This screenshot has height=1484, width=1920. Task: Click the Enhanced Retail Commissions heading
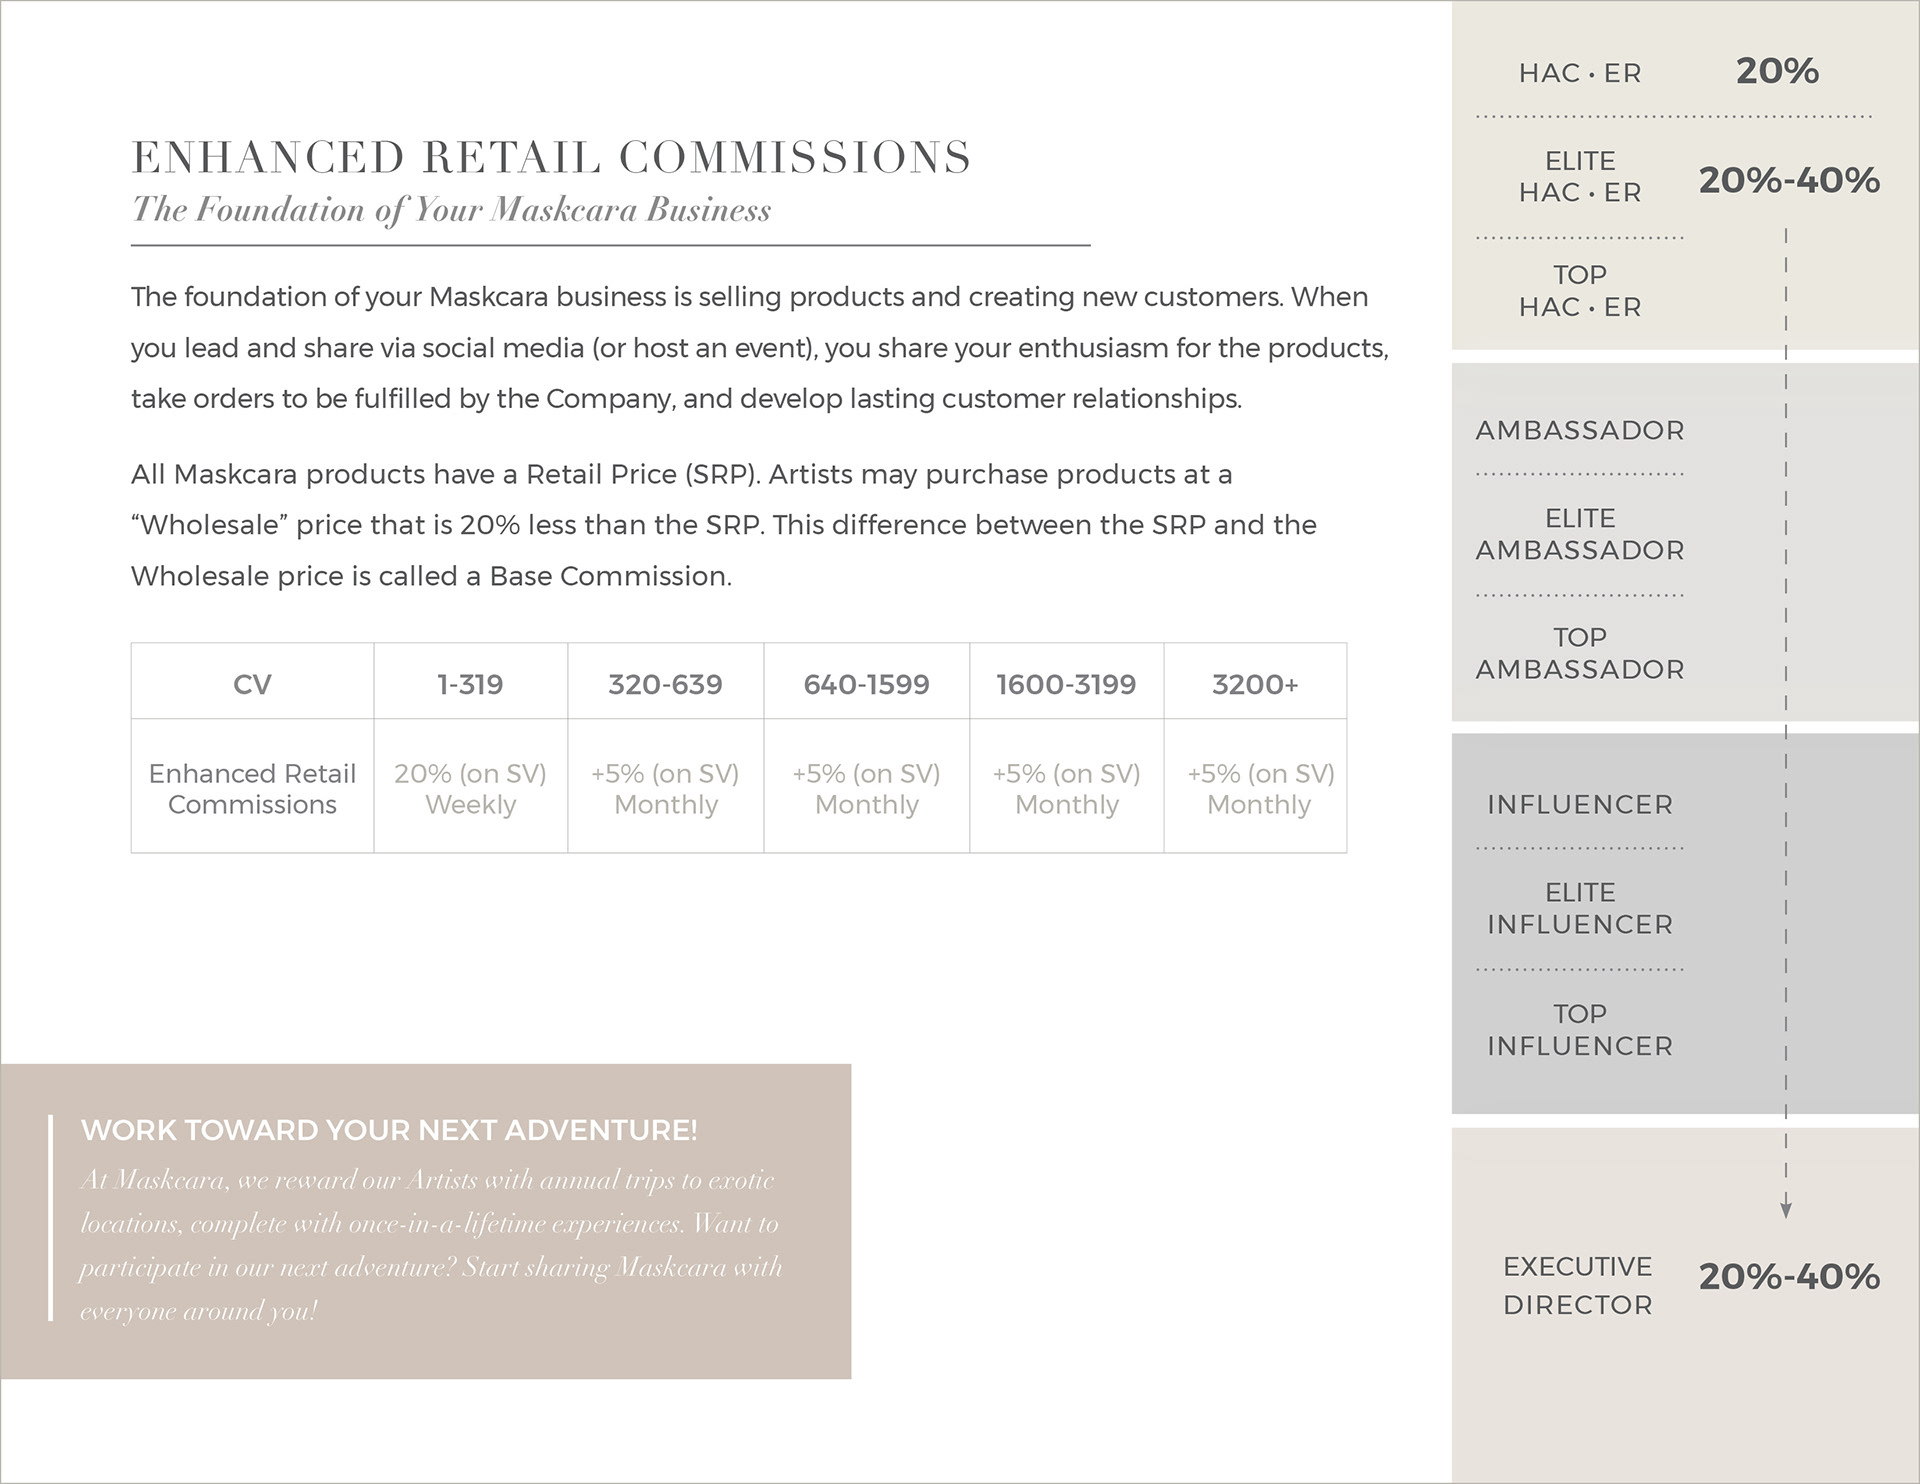point(551,157)
